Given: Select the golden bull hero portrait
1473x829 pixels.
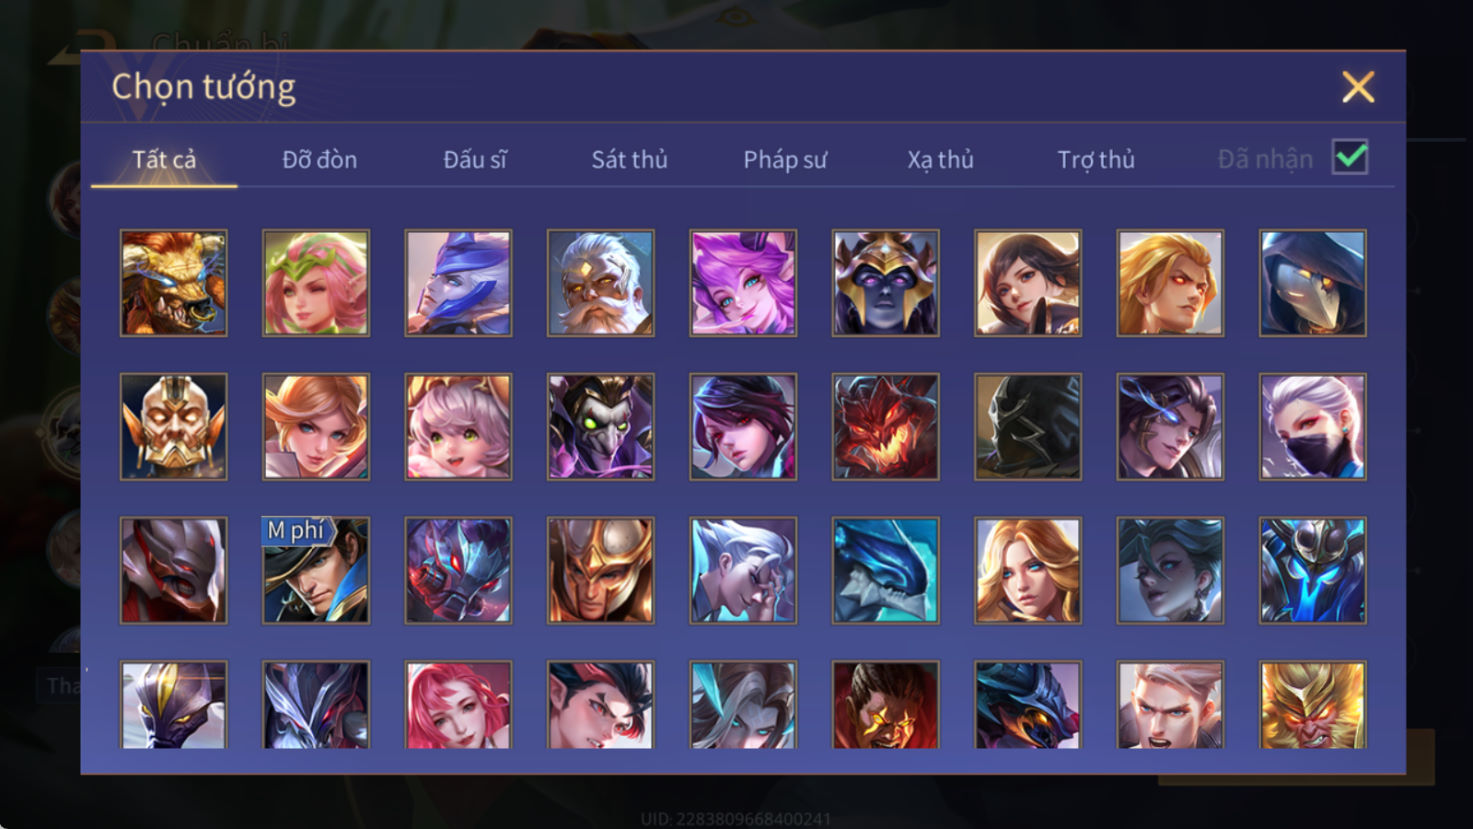Looking at the screenshot, I should 174,283.
